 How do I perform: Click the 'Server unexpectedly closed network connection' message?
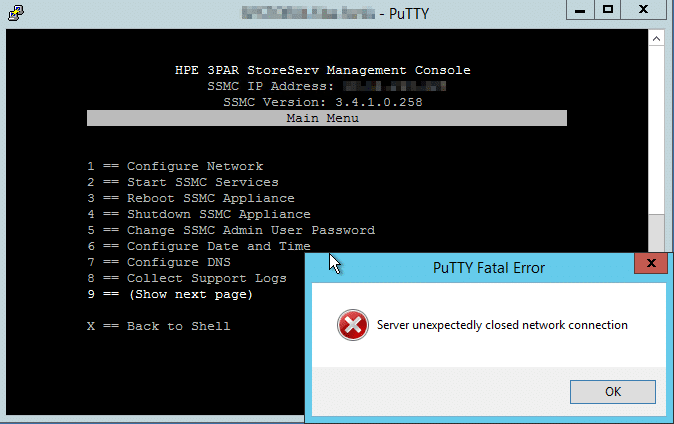(x=502, y=325)
